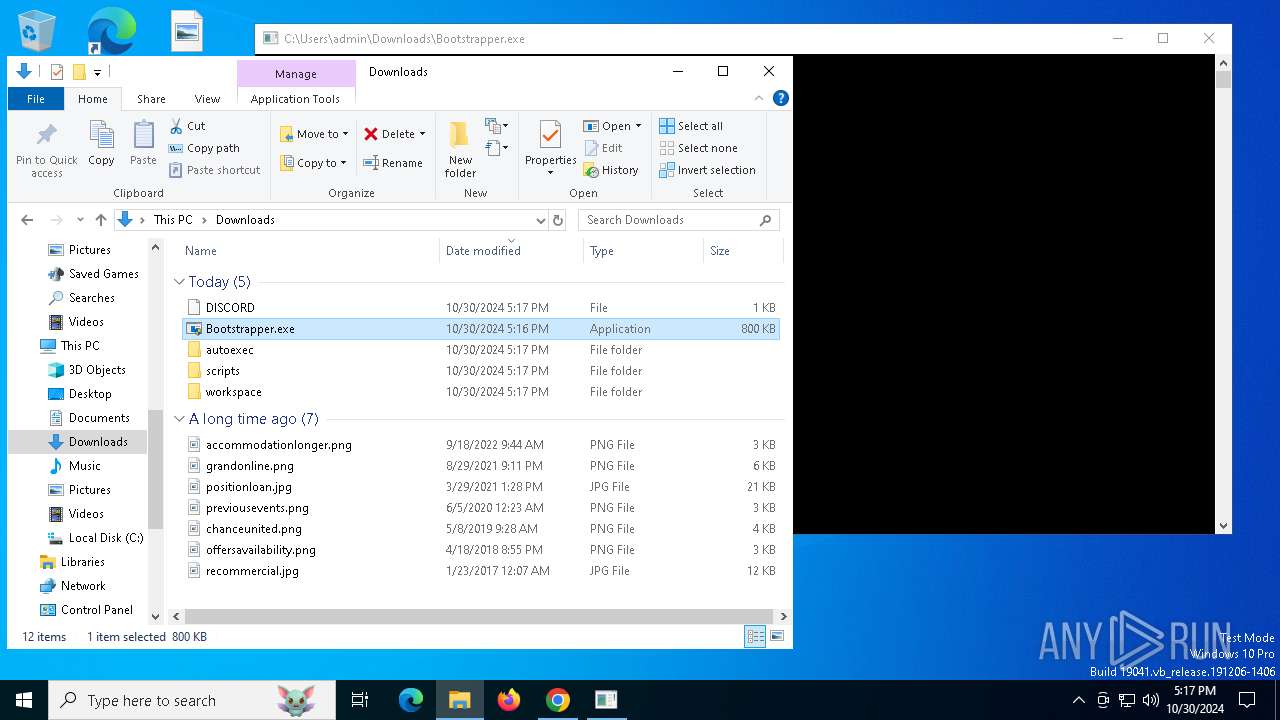Expand the Delete dropdown arrow
Screen dimensions: 1280x720
click(422, 134)
